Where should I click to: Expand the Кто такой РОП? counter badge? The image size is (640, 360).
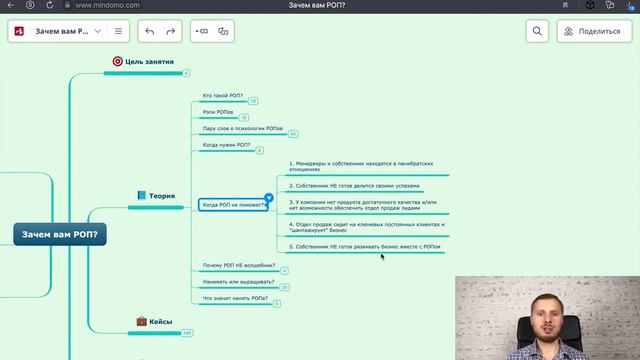pos(253,101)
